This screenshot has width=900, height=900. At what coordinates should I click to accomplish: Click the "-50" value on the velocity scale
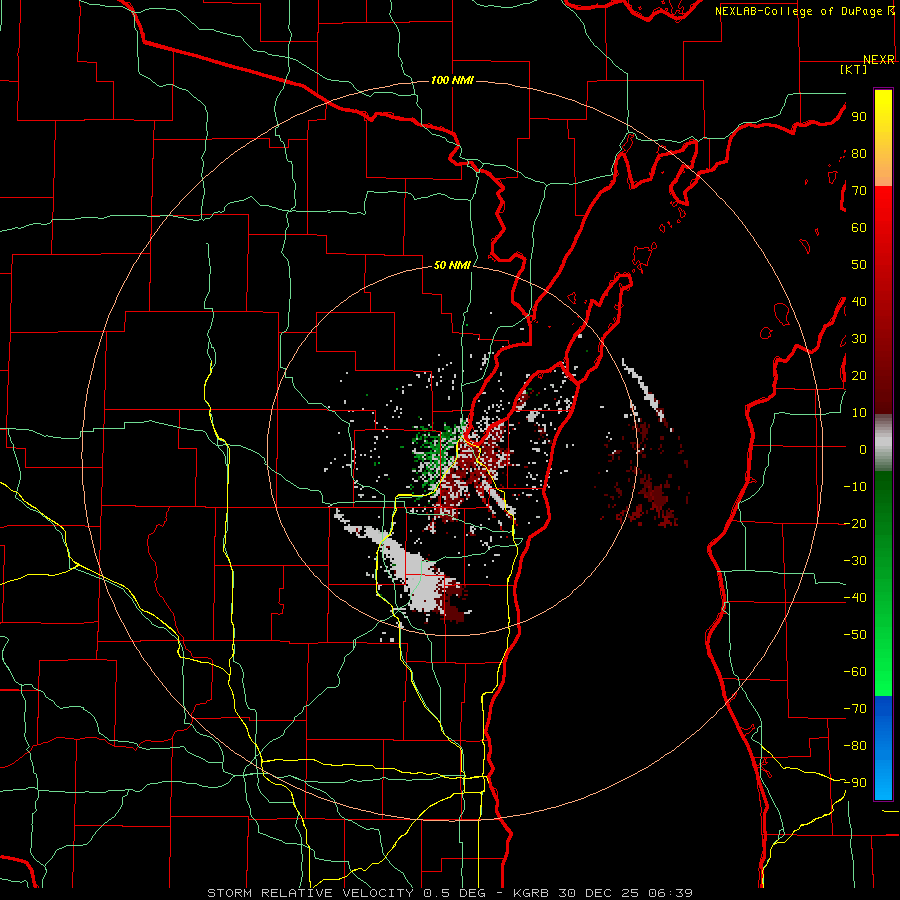(x=855, y=635)
